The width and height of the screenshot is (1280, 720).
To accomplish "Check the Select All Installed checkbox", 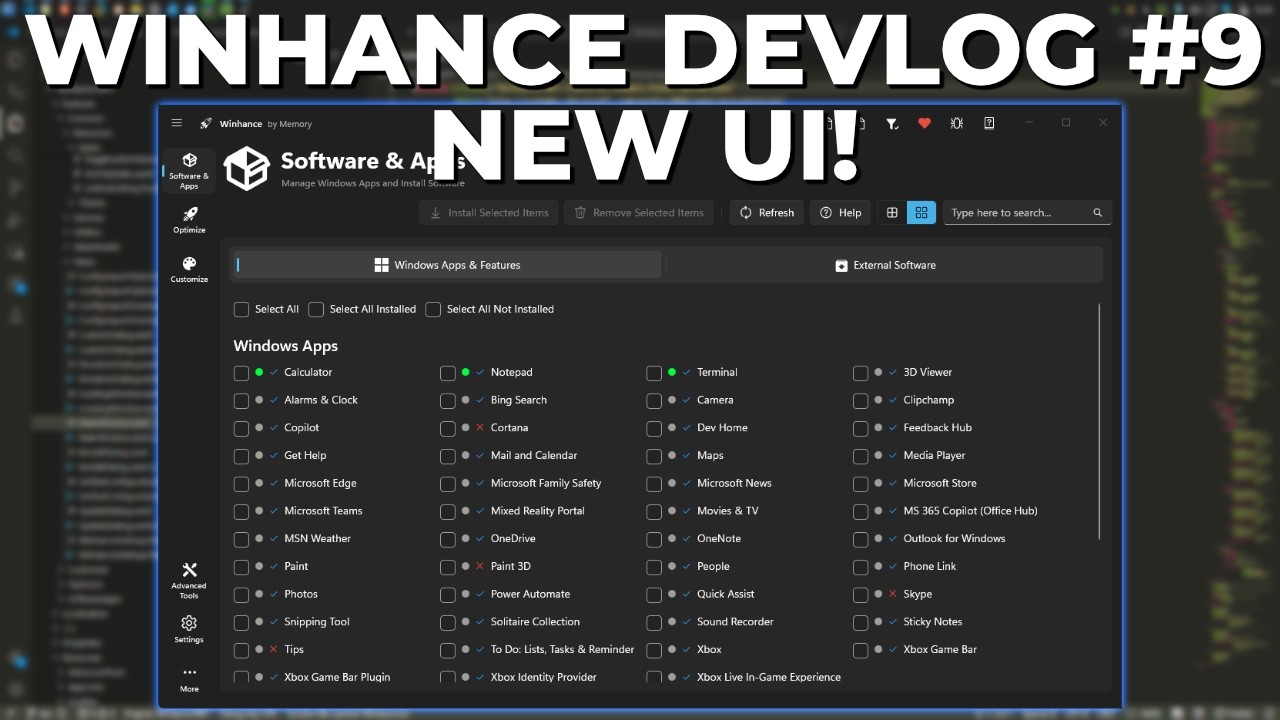I will [x=316, y=310].
